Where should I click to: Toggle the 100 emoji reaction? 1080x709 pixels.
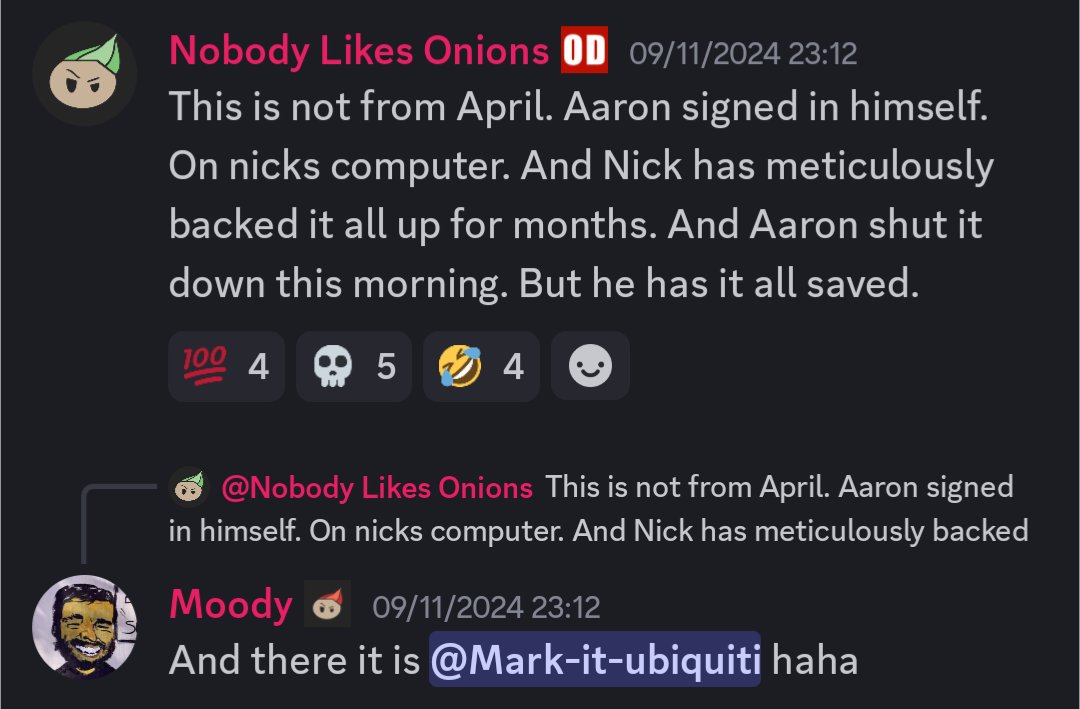[x=226, y=366]
